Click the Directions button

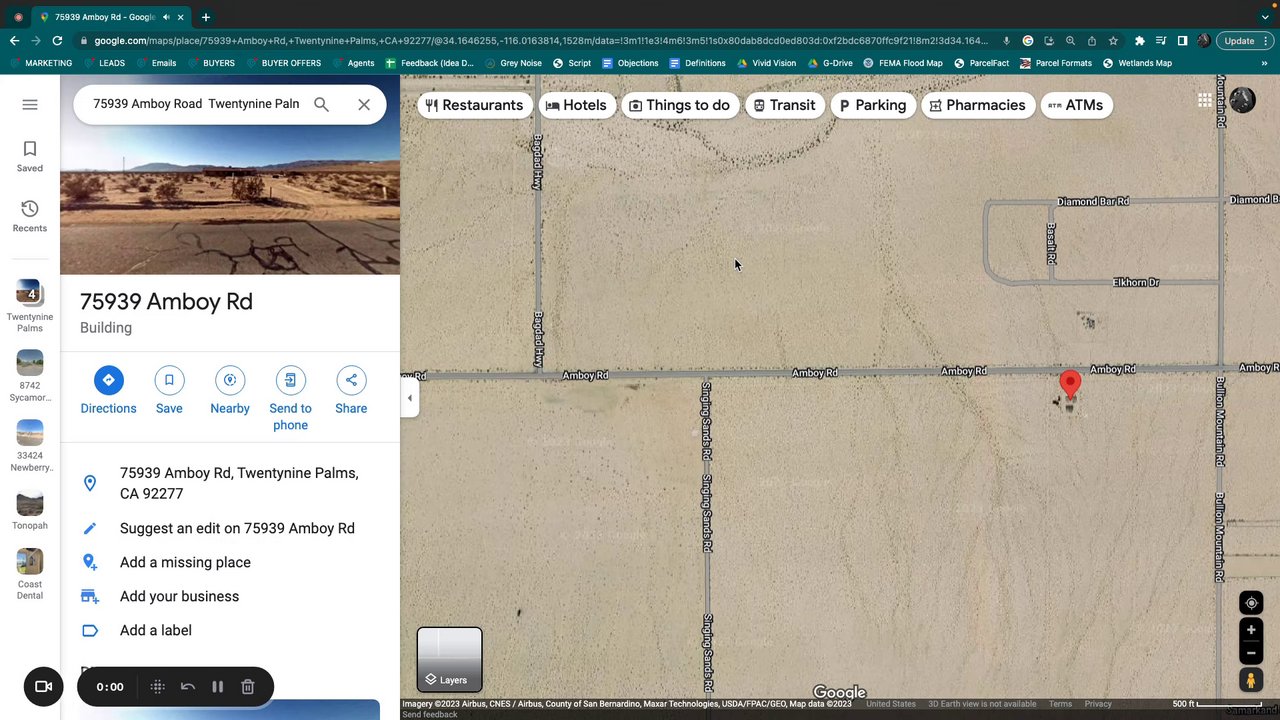108,391
